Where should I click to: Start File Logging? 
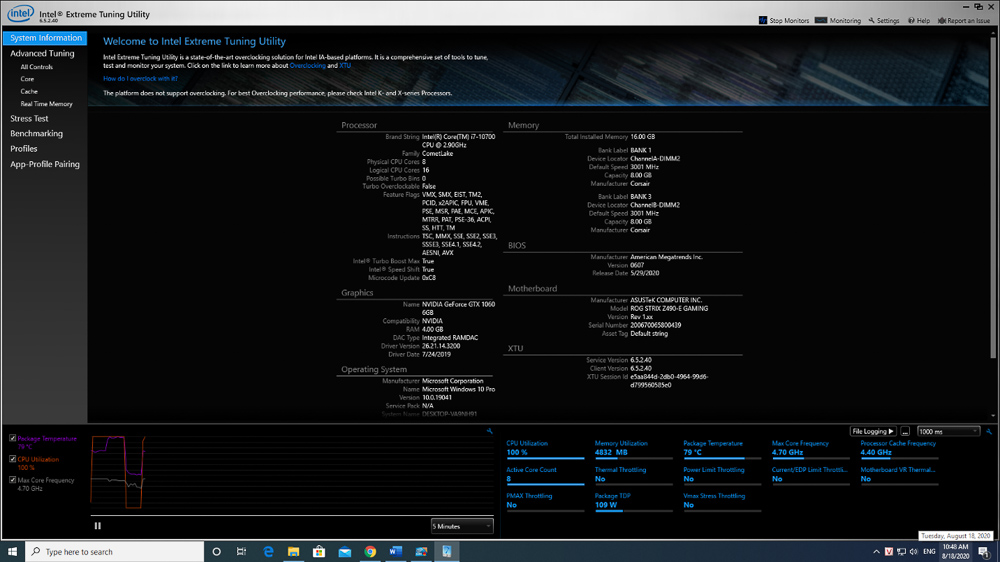click(873, 432)
